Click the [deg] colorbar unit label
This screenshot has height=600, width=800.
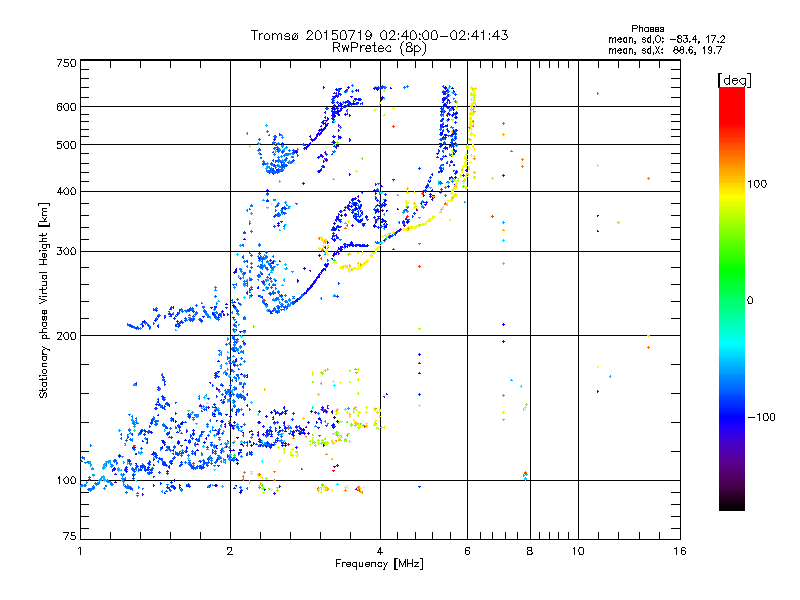click(732, 79)
